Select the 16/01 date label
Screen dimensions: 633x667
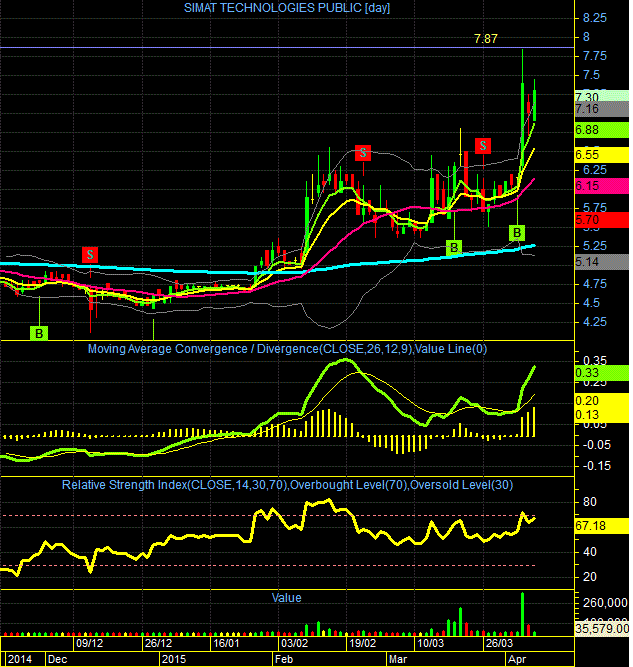tap(226, 643)
